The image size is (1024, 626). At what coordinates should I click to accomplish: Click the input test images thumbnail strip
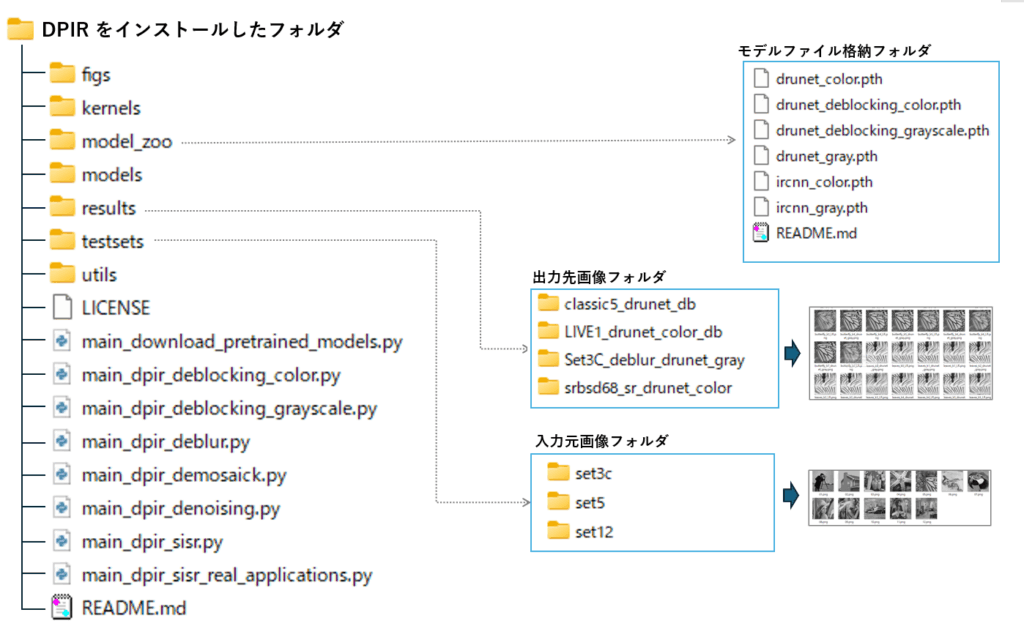click(900, 496)
